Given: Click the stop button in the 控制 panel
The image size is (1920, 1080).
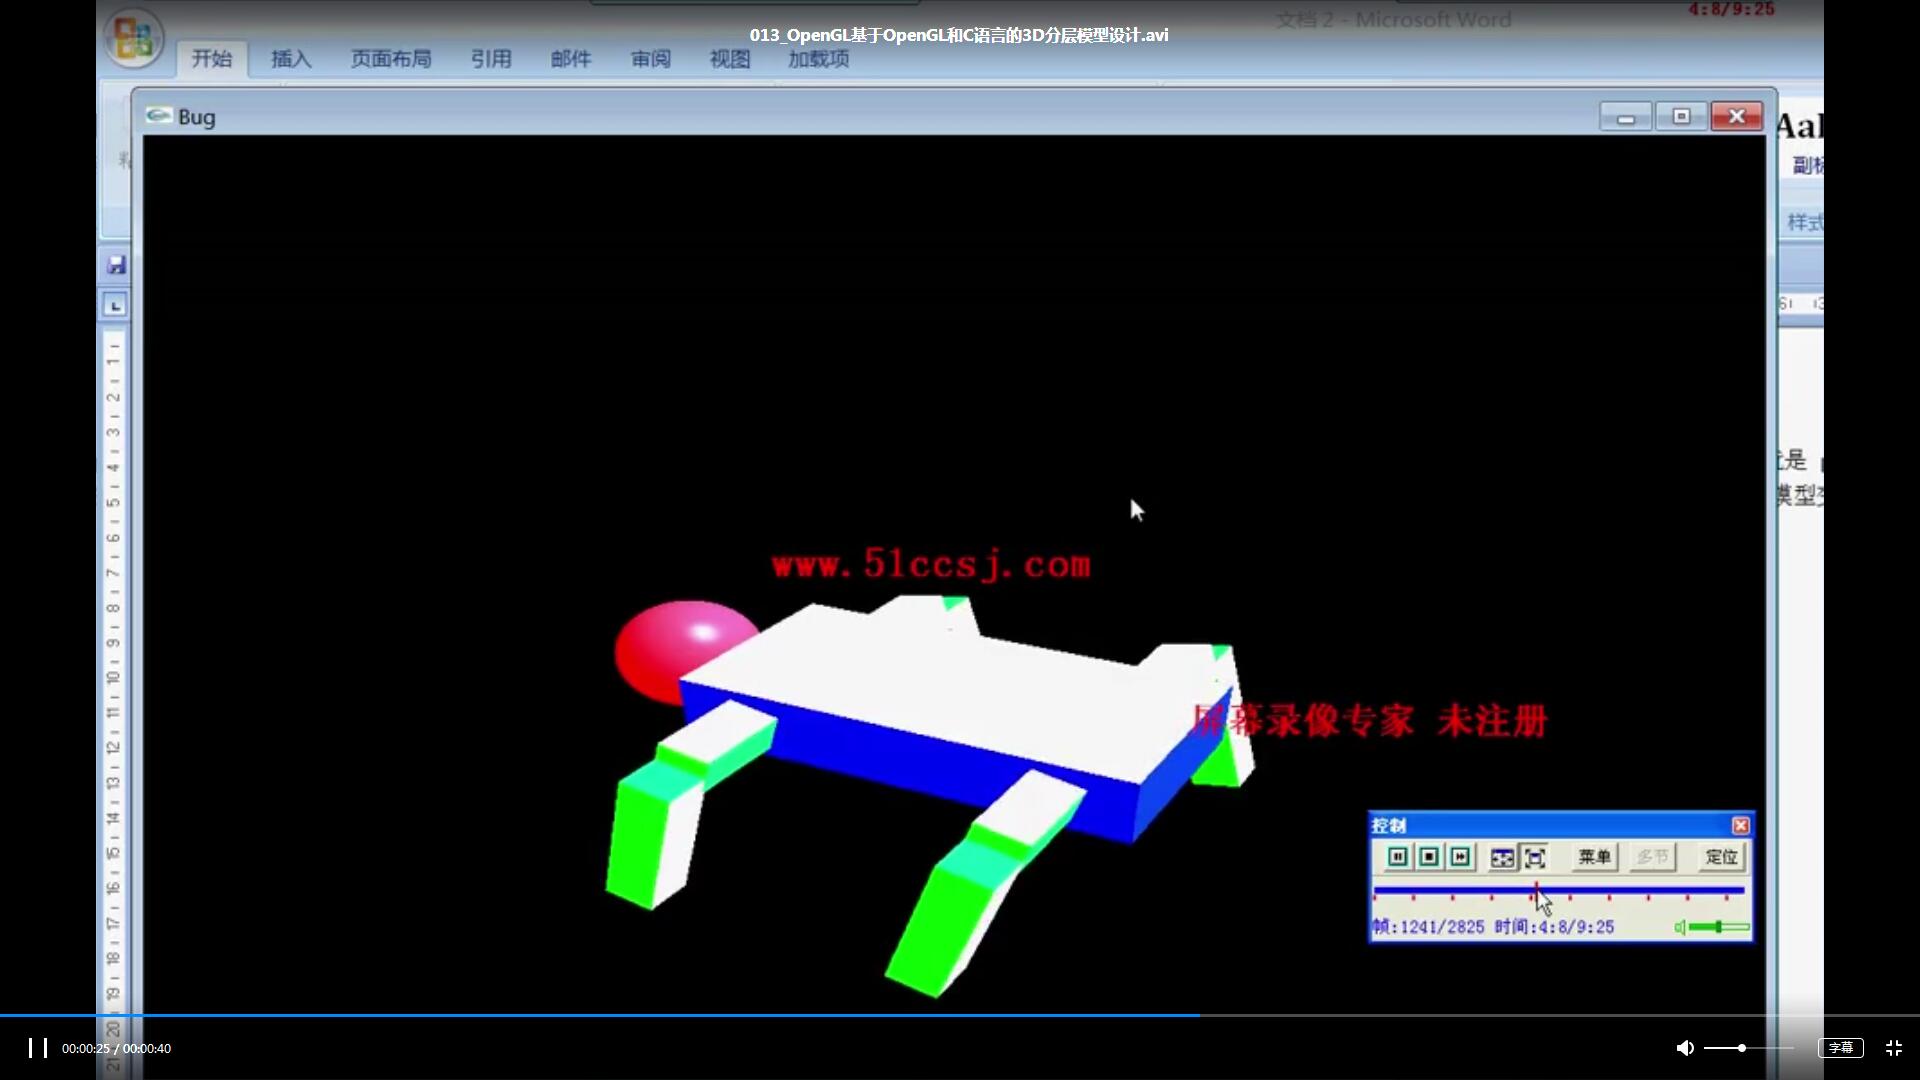Looking at the screenshot, I should point(1429,857).
